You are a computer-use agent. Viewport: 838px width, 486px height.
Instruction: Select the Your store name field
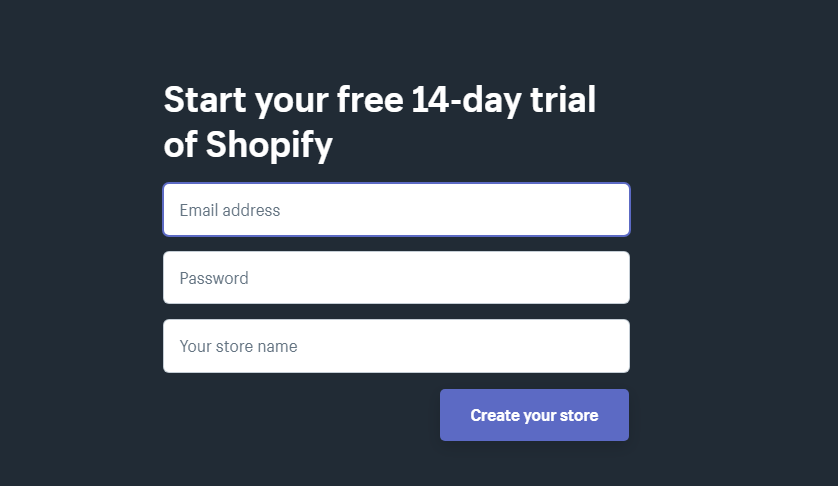click(396, 346)
